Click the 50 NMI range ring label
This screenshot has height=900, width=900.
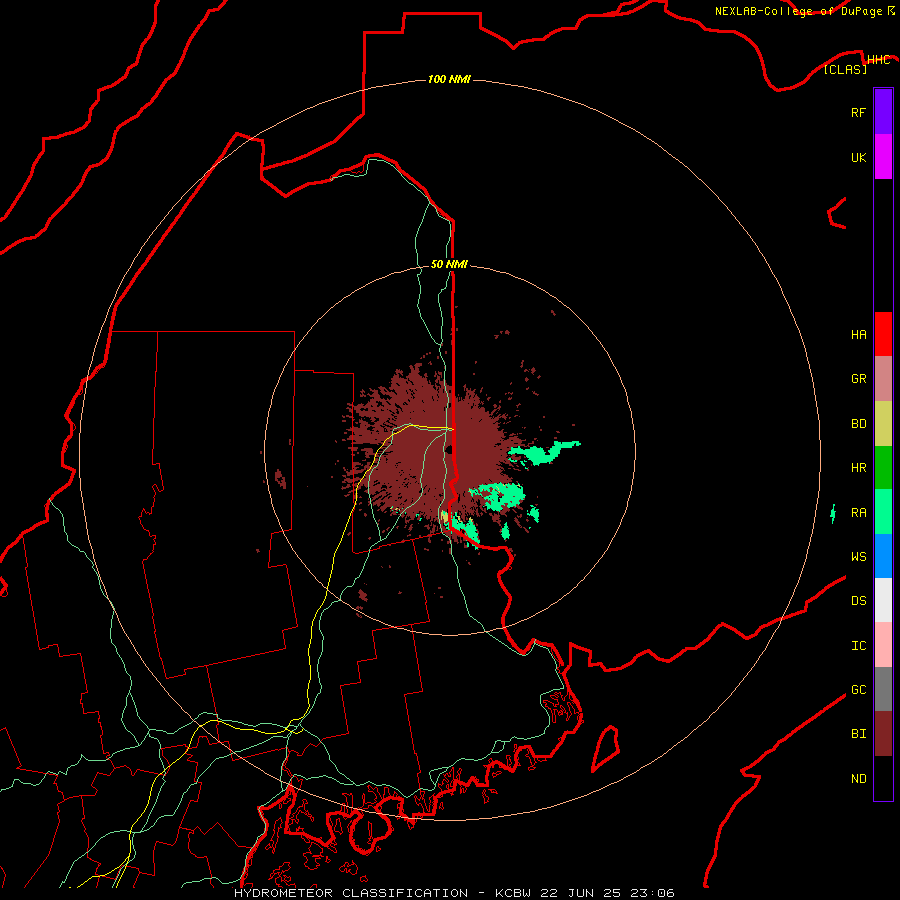449,264
